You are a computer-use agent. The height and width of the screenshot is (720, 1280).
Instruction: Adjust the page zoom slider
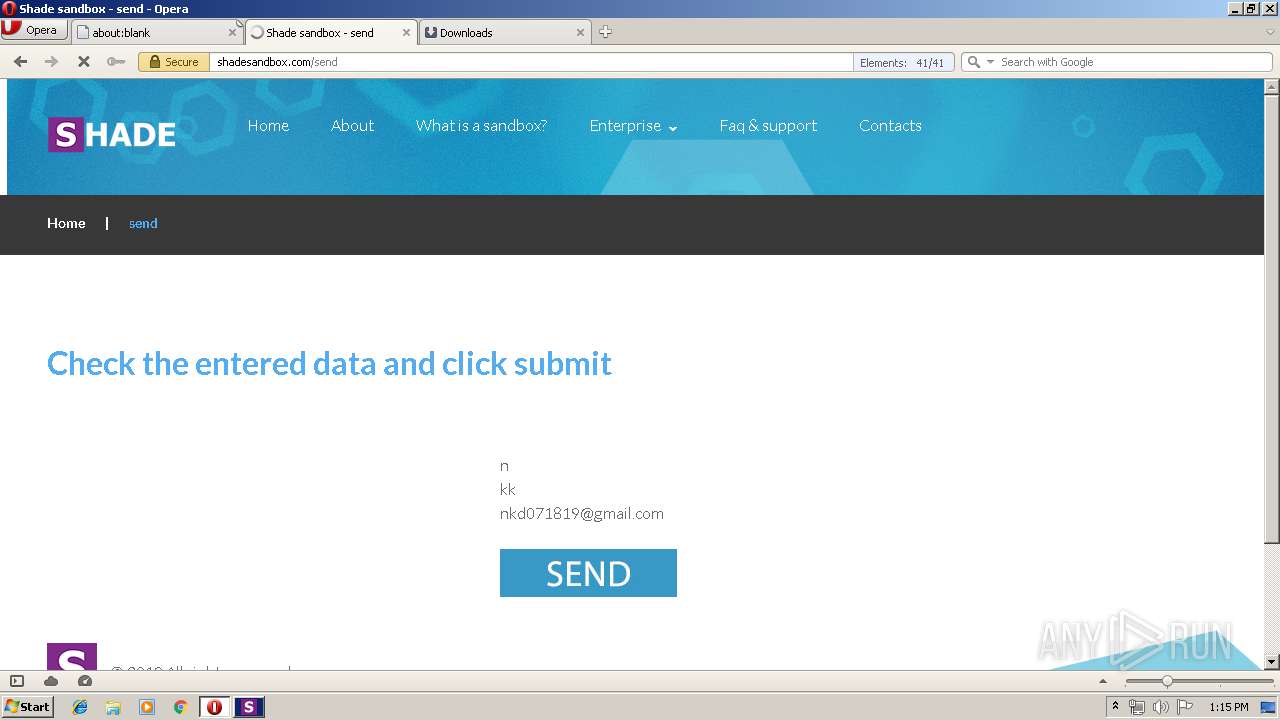[1167, 681]
